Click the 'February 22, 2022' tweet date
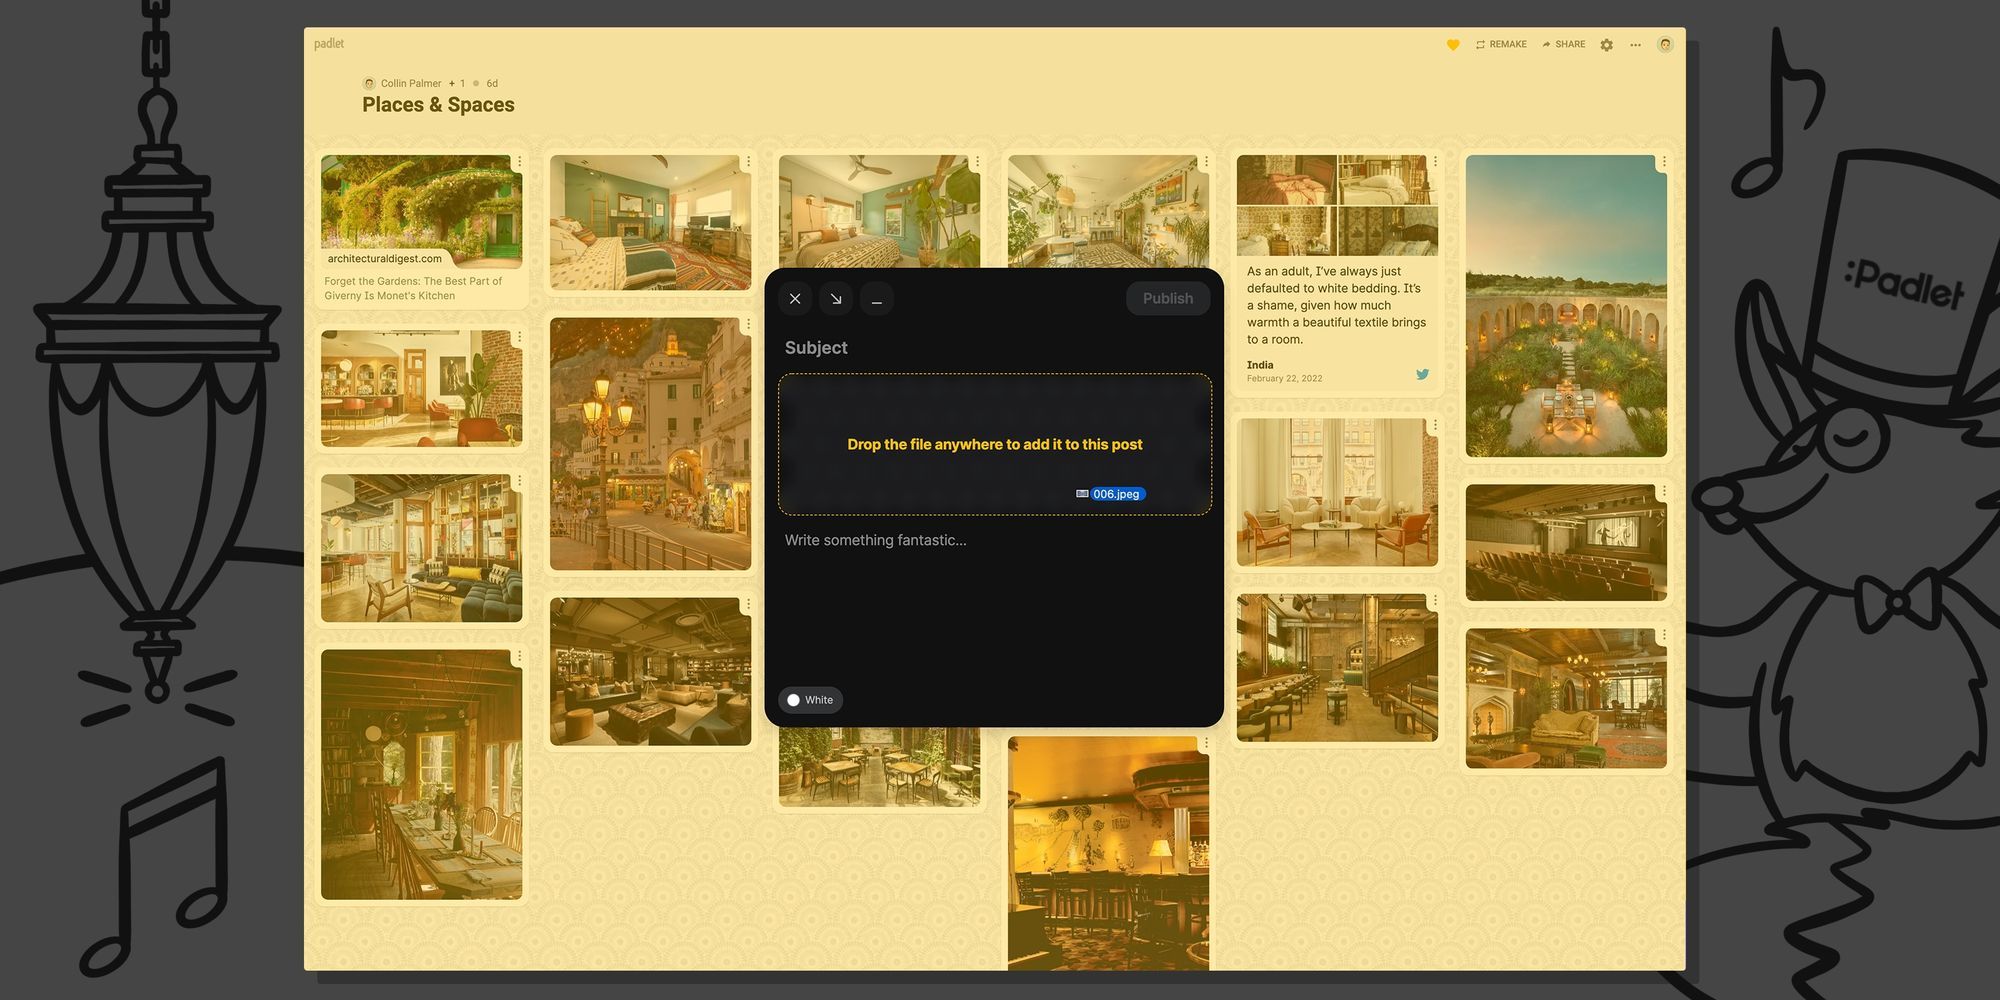 coord(1284,379)
